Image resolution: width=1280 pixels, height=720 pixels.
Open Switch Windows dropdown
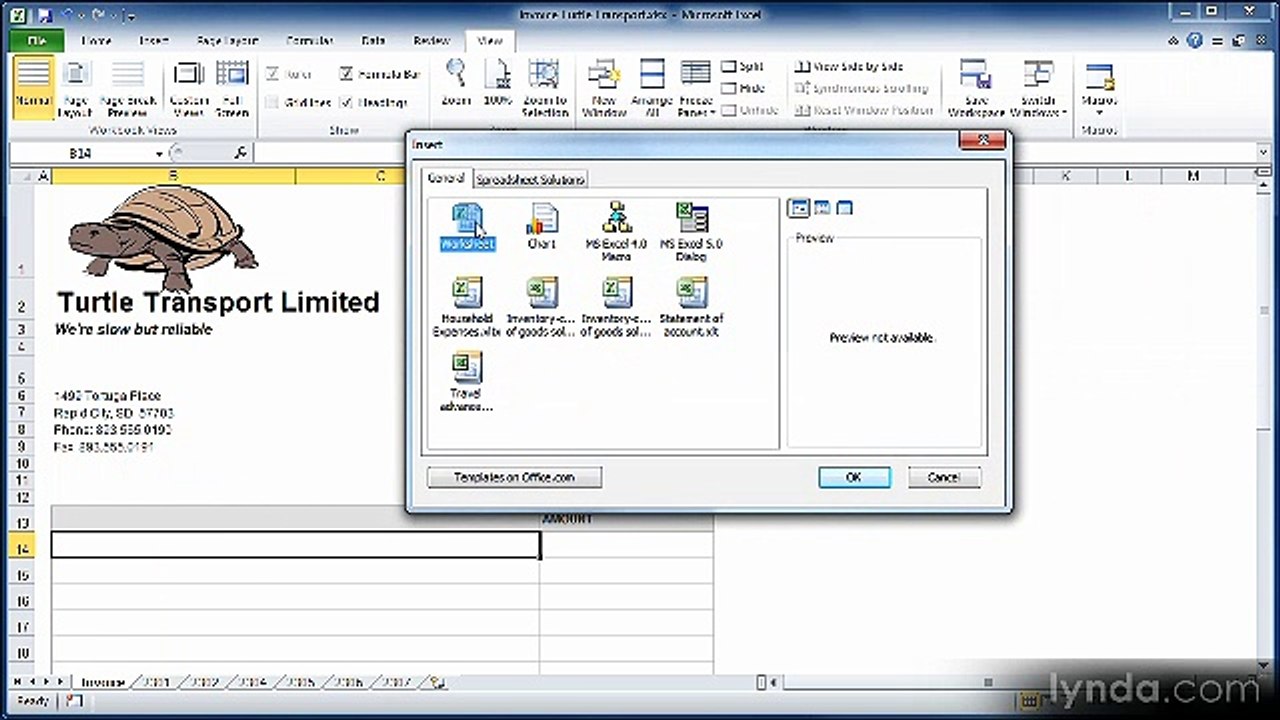point(1038,88)
